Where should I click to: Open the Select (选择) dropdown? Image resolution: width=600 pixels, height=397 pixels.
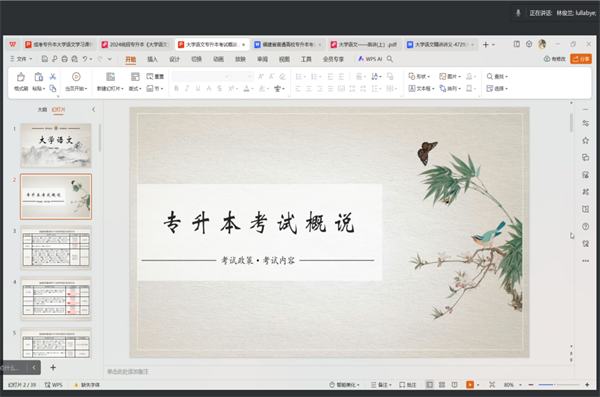pos(497,88)
